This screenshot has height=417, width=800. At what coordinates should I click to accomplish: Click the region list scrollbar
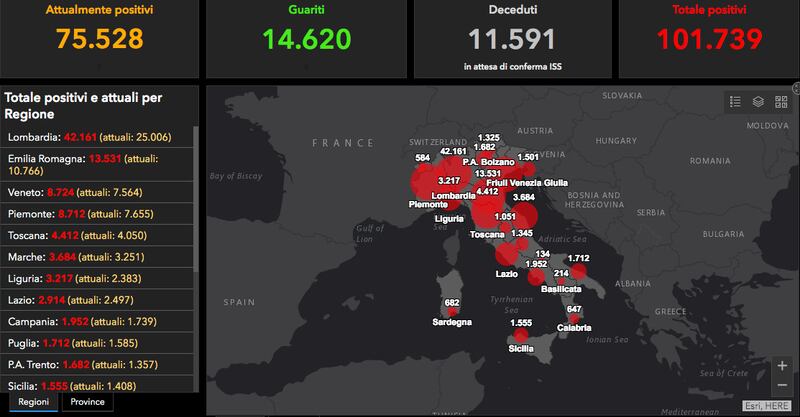(196, 199)
